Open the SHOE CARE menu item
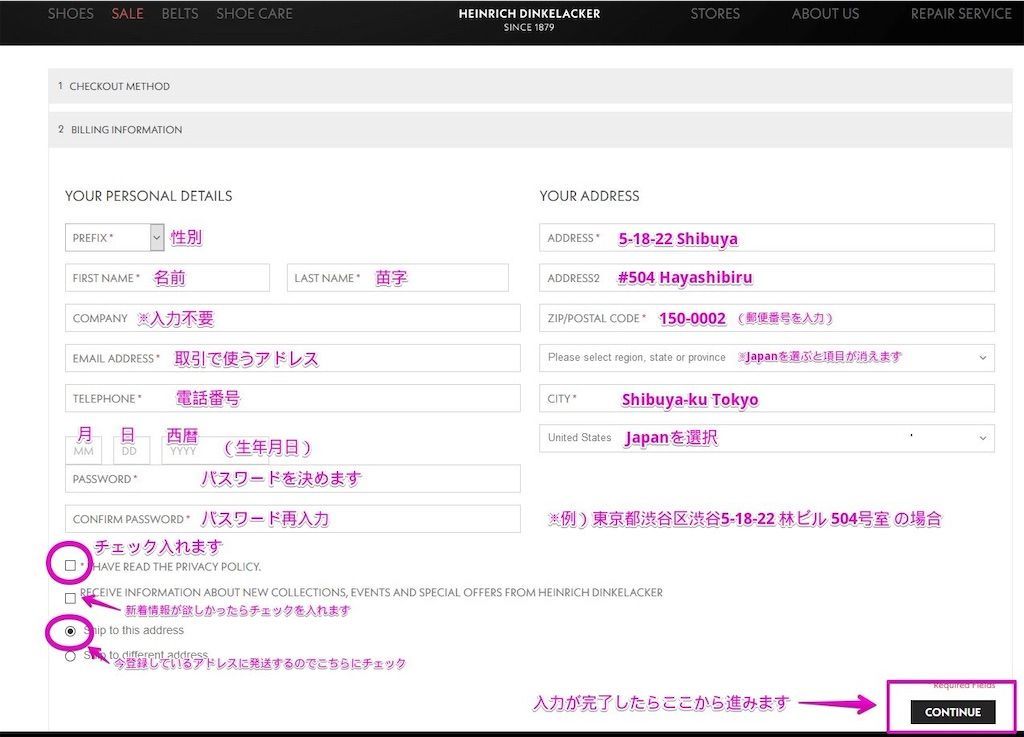 point(254,14)
